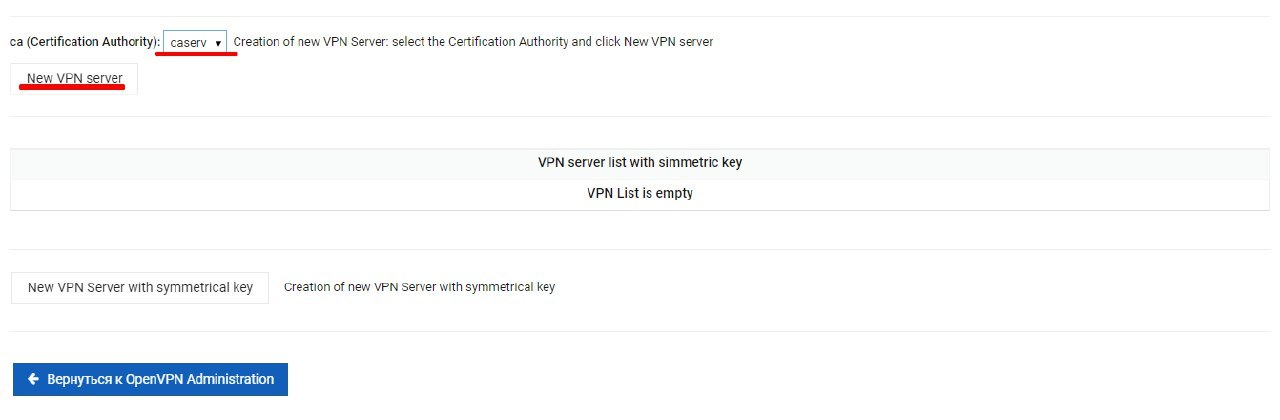Click the VPN server list table header
The height and width of the screenshot is (420, 1280).
pos(640,164)
